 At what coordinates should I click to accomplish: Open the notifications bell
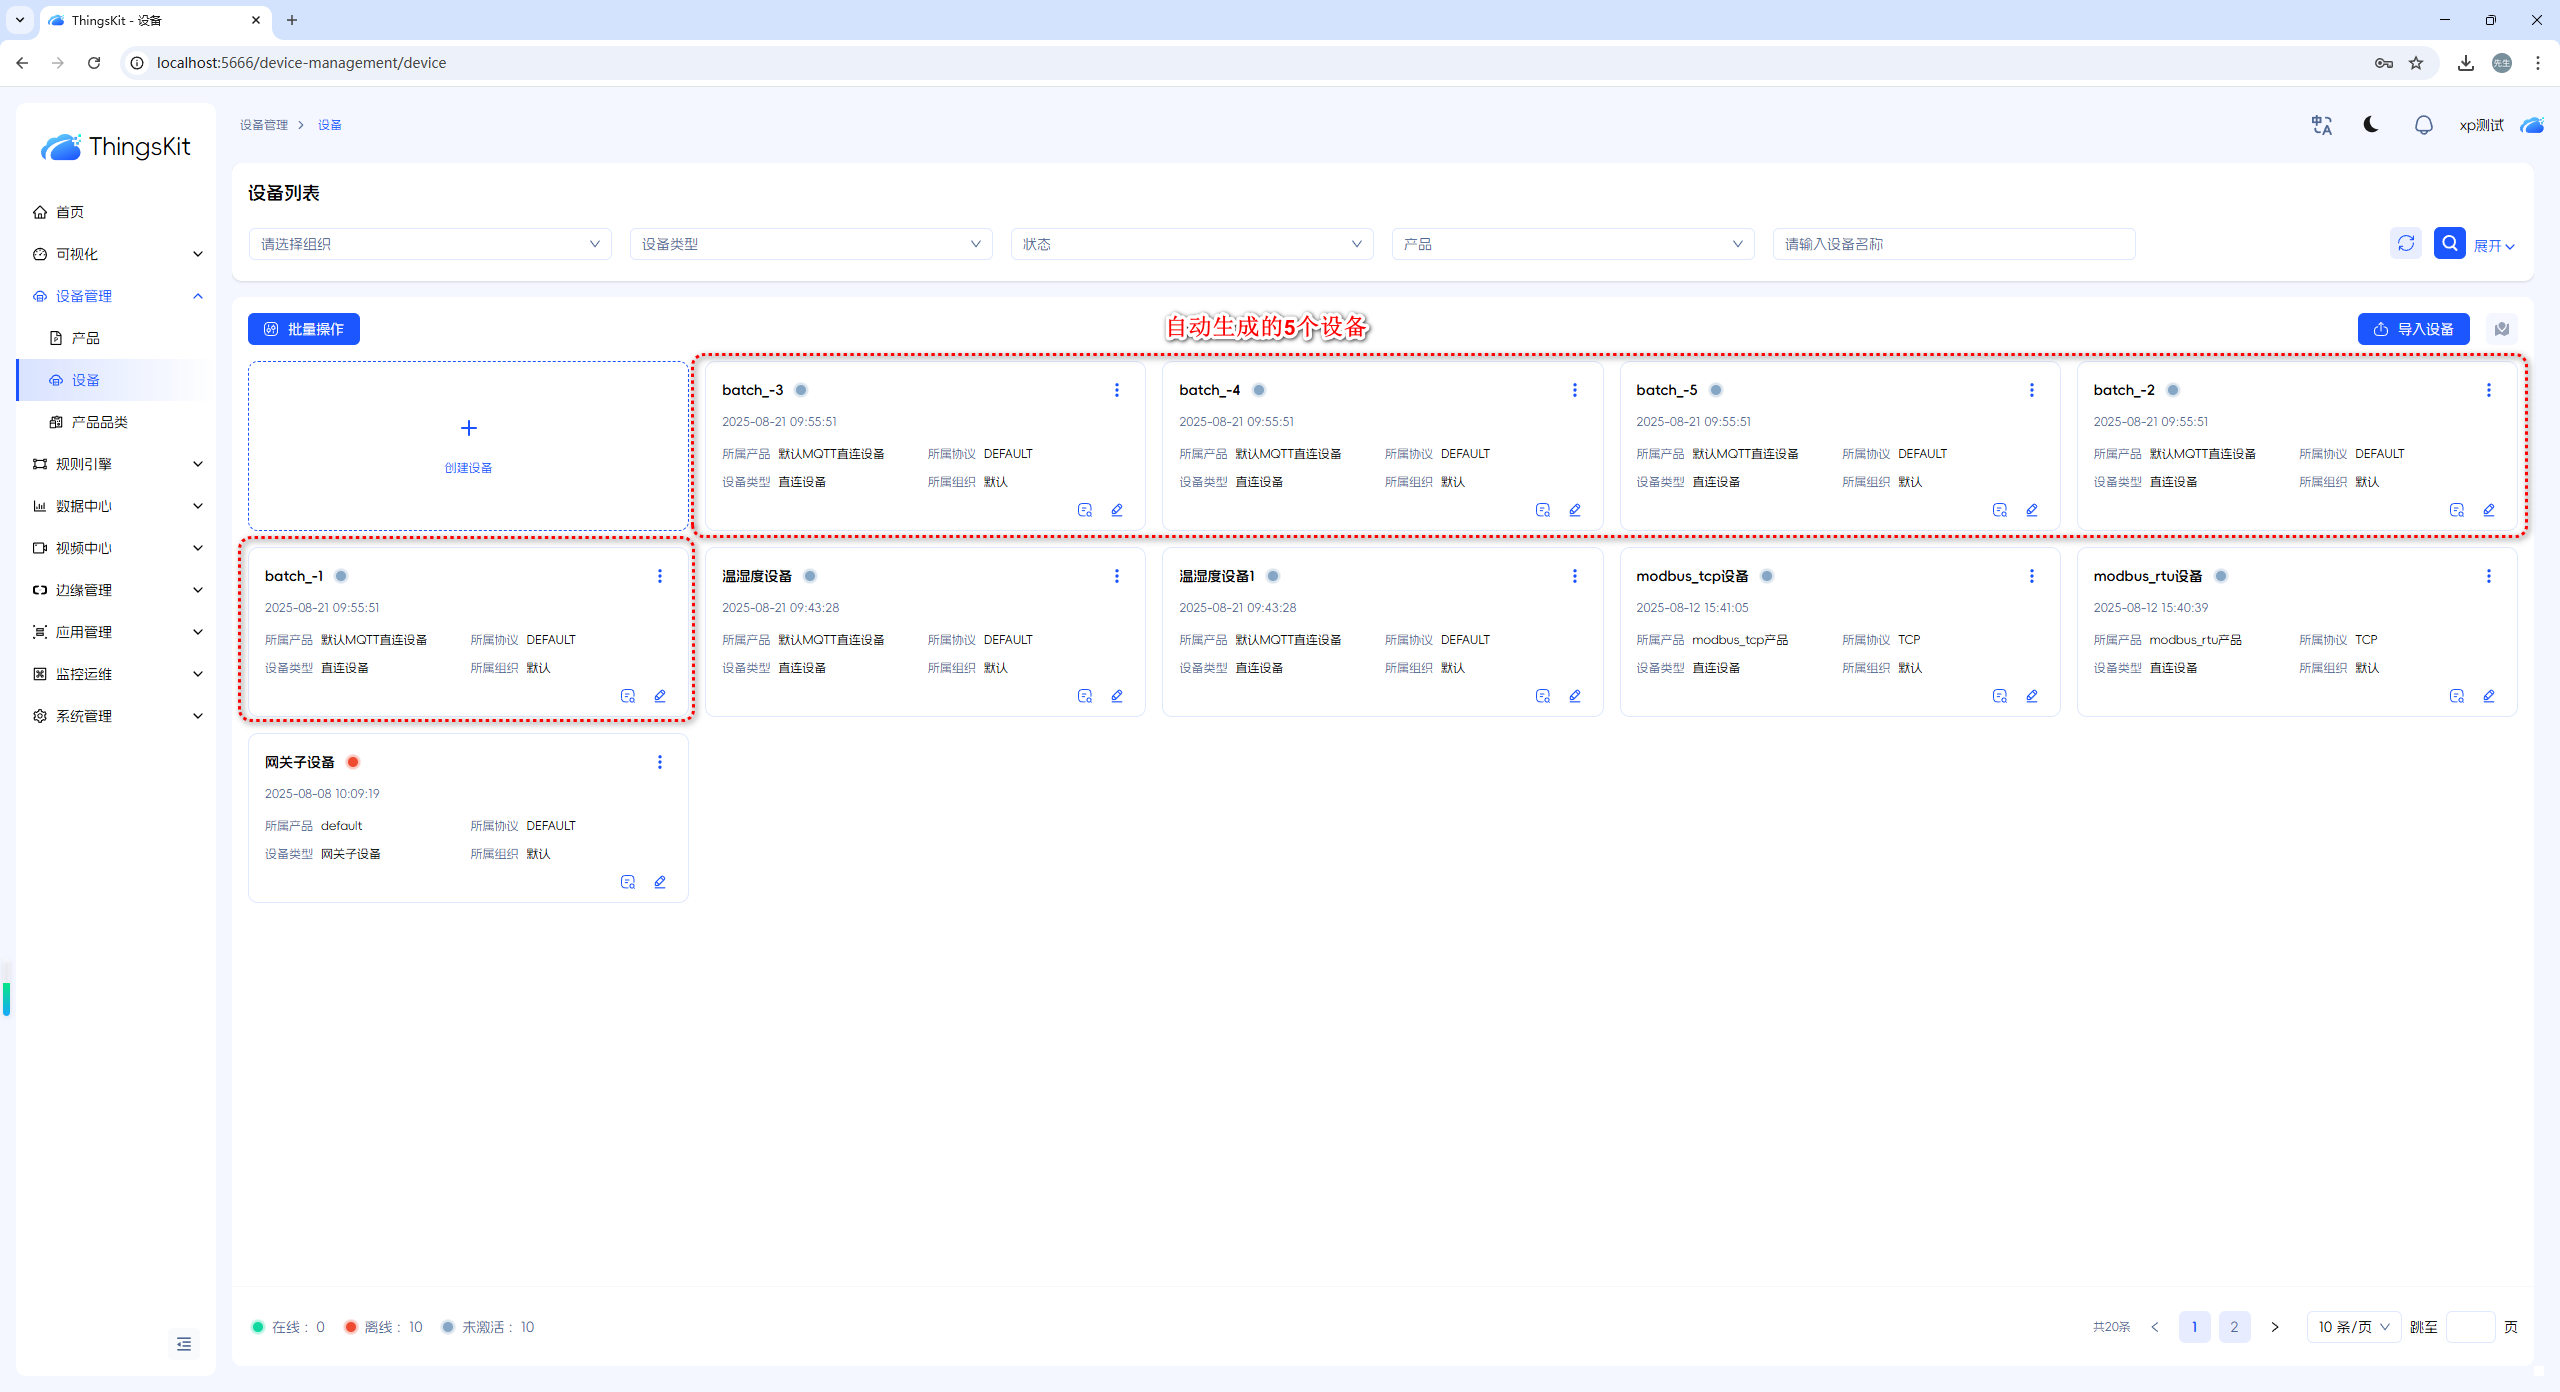coord(2423,125)
